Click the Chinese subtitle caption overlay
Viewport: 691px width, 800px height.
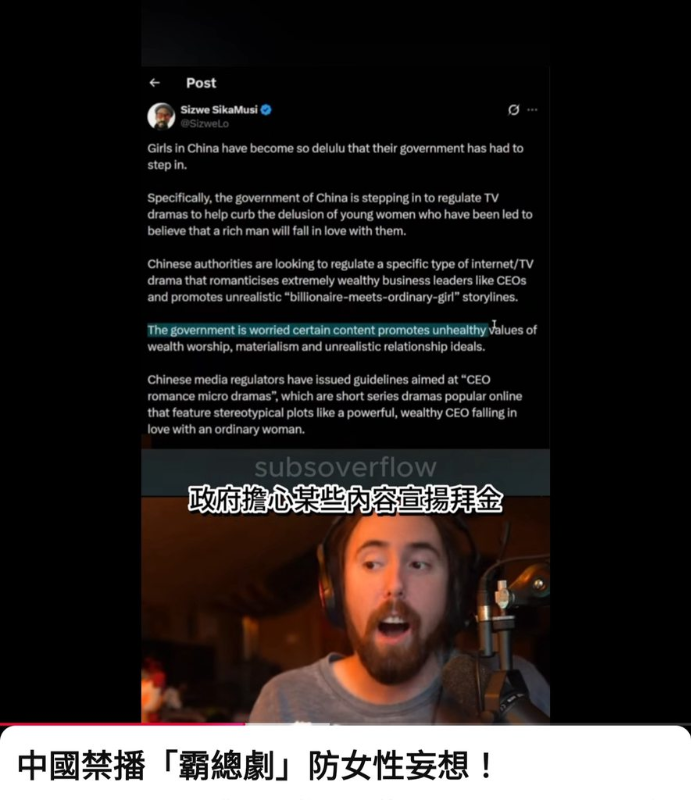[346, 500]
